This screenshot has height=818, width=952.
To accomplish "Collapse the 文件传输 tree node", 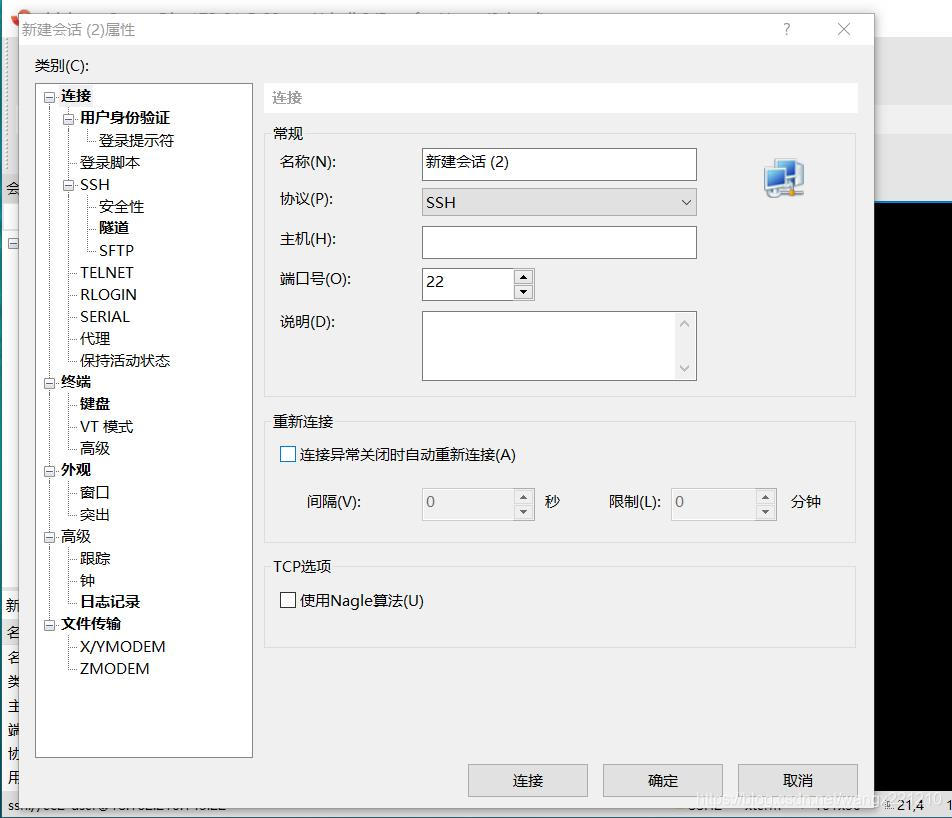I will click(x=49, y=625).
